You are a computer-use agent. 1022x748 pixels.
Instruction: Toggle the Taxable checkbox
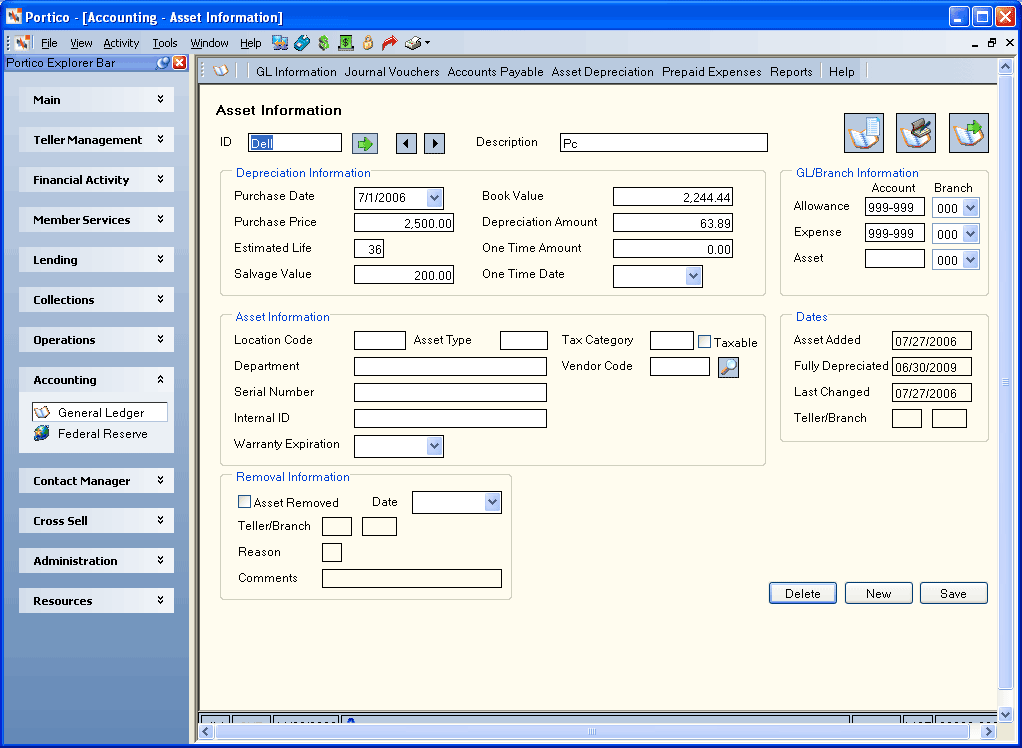pyautogui.click(x=704, y=341)
